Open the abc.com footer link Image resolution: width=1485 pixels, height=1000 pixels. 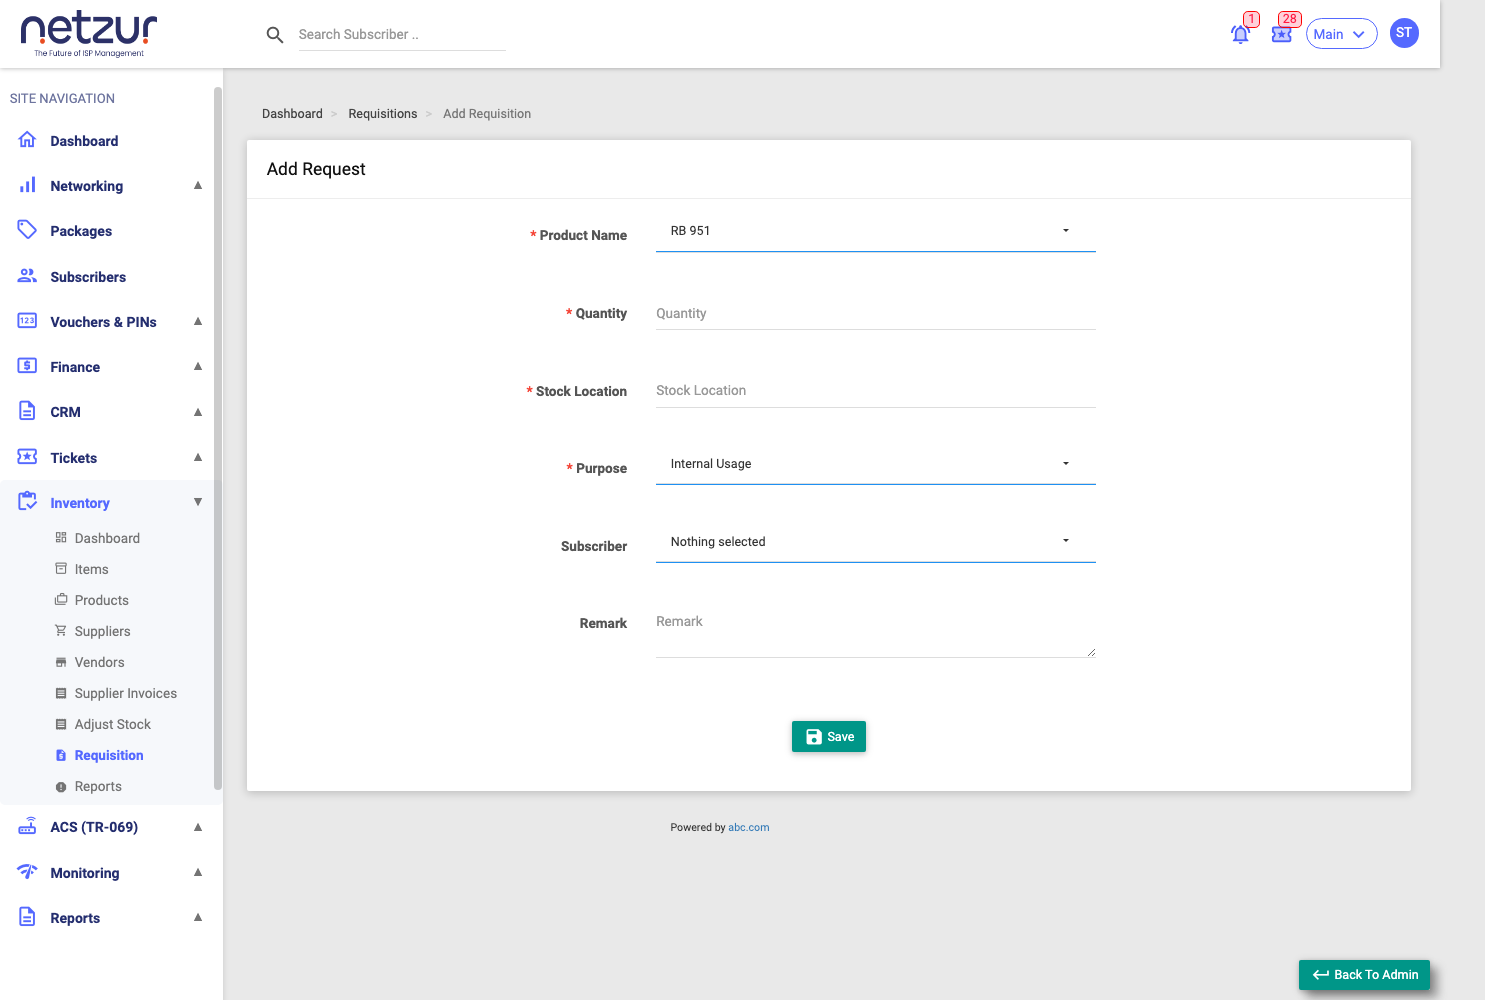pos(749,827)
